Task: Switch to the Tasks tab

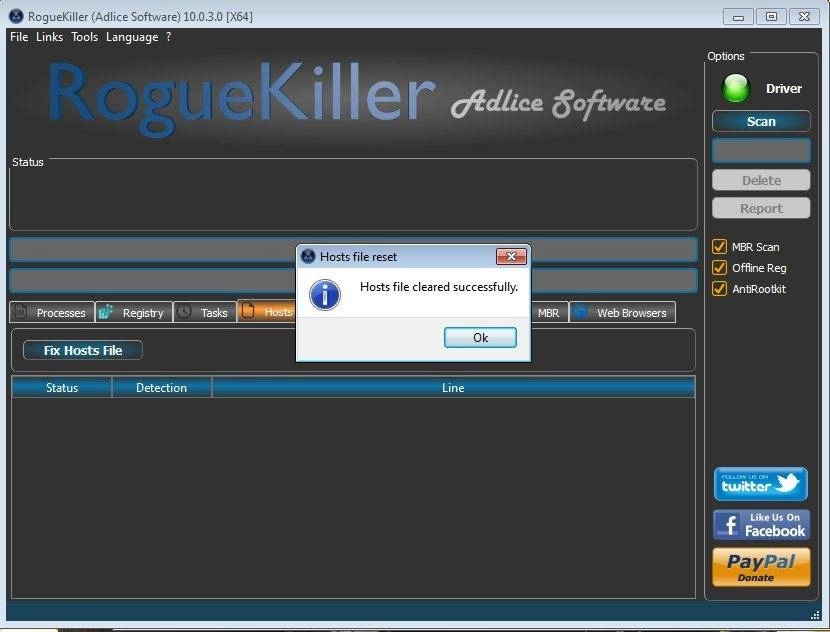Action: [205, 312]
